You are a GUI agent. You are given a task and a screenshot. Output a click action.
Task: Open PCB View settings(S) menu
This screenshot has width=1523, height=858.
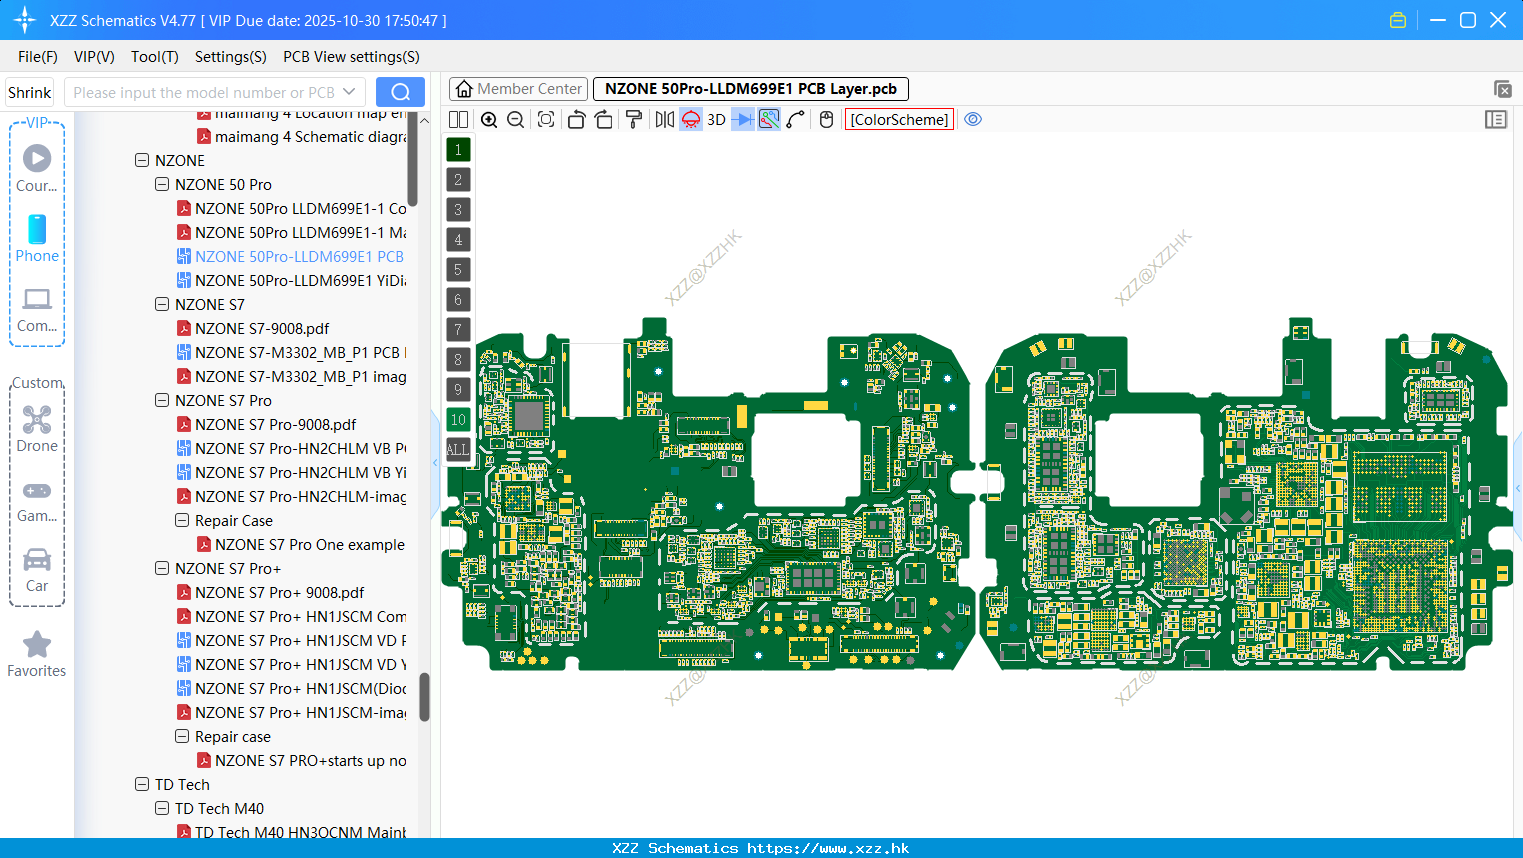351,57
